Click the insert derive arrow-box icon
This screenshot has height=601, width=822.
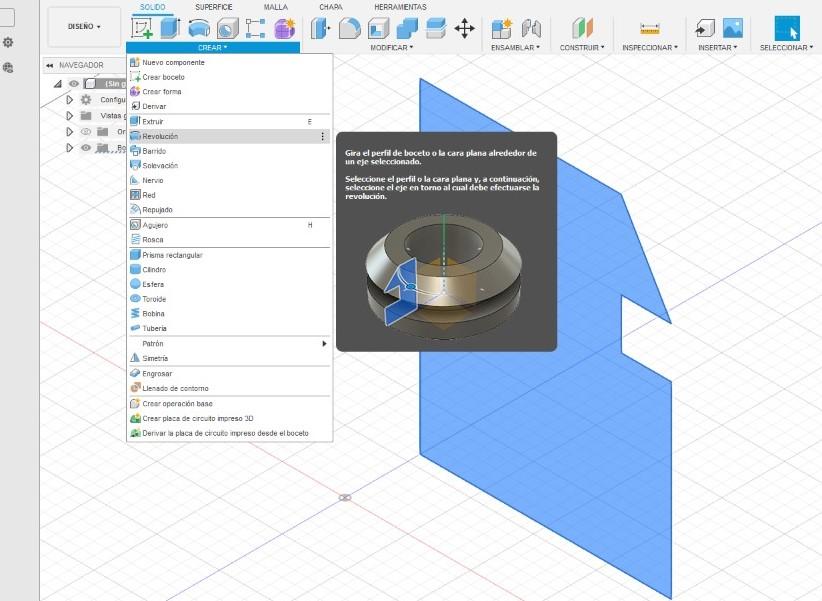pyautogui.click(x=704, y=28)
